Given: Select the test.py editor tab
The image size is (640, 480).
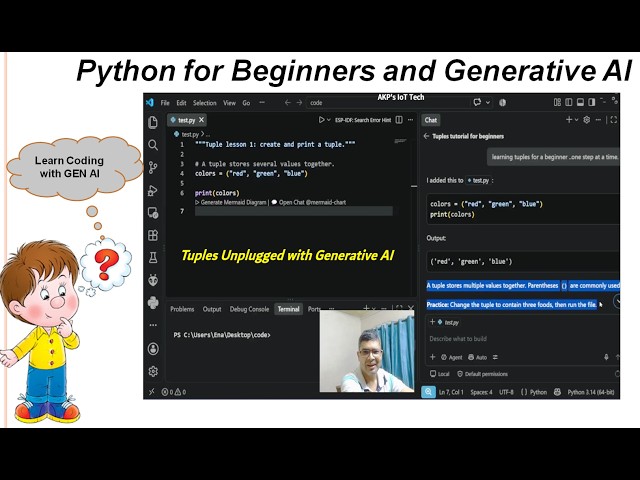Looking at the screenshot, I should tap(187, 120).
